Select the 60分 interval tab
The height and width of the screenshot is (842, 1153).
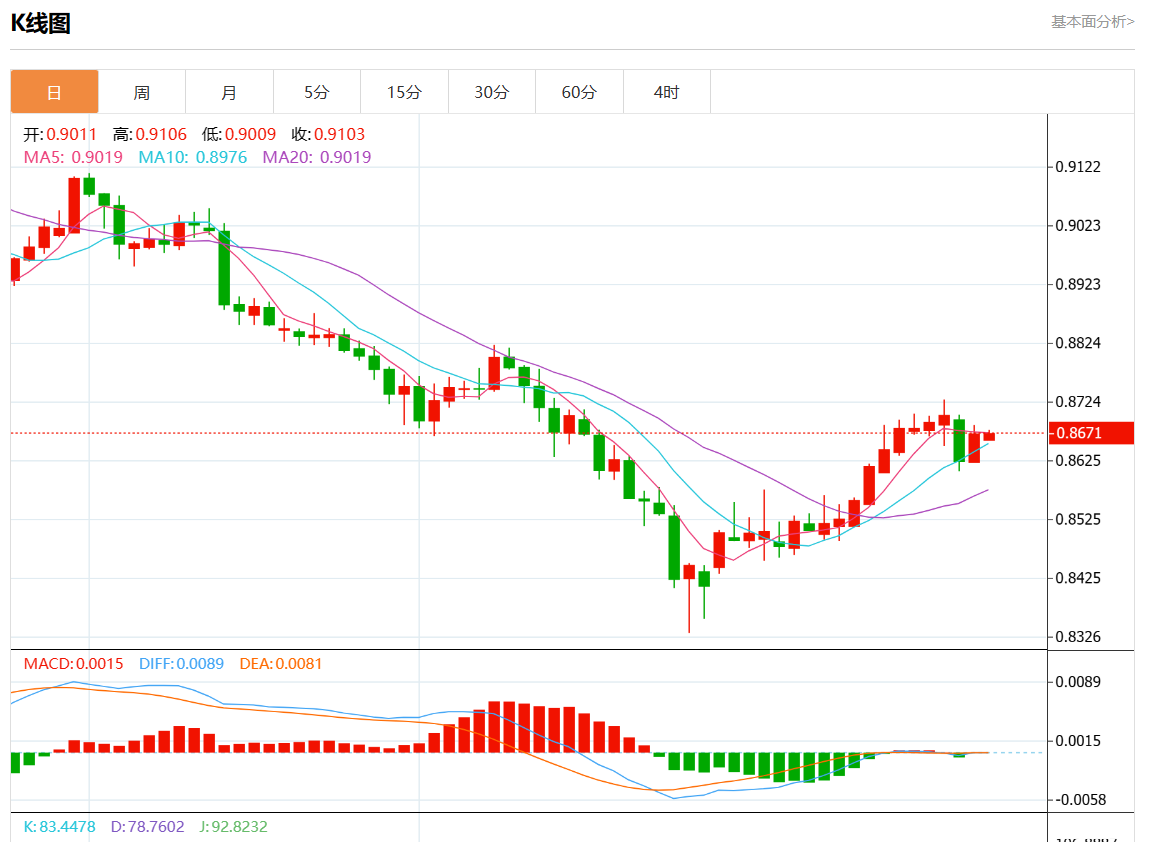tap(579, 92)
